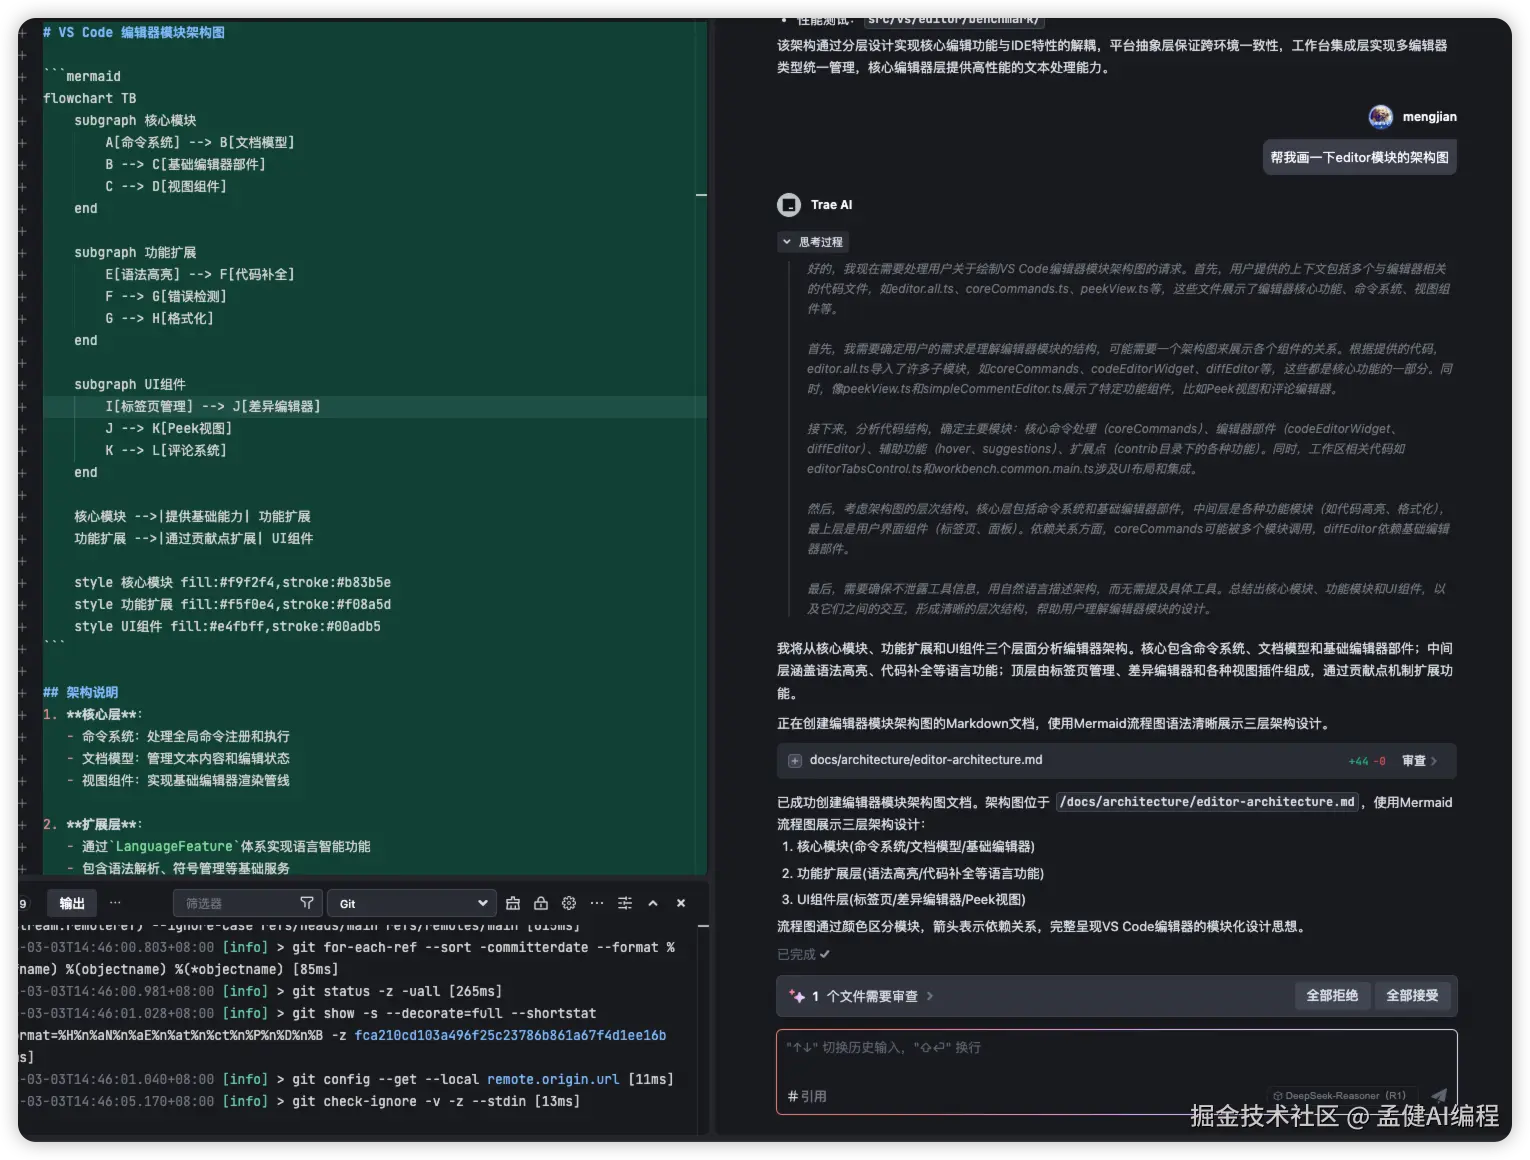1530x1160 pixels.
Task: Click line E[语法高亮] --> F[代码补全]
Action: point(200,274)
